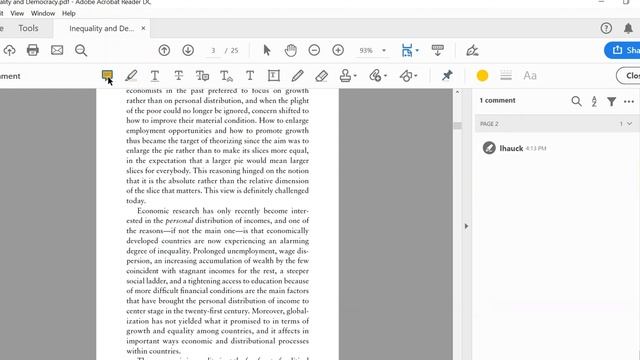640x360 pixels.
Task: Open the line thickness control
Action: (506, 76)
